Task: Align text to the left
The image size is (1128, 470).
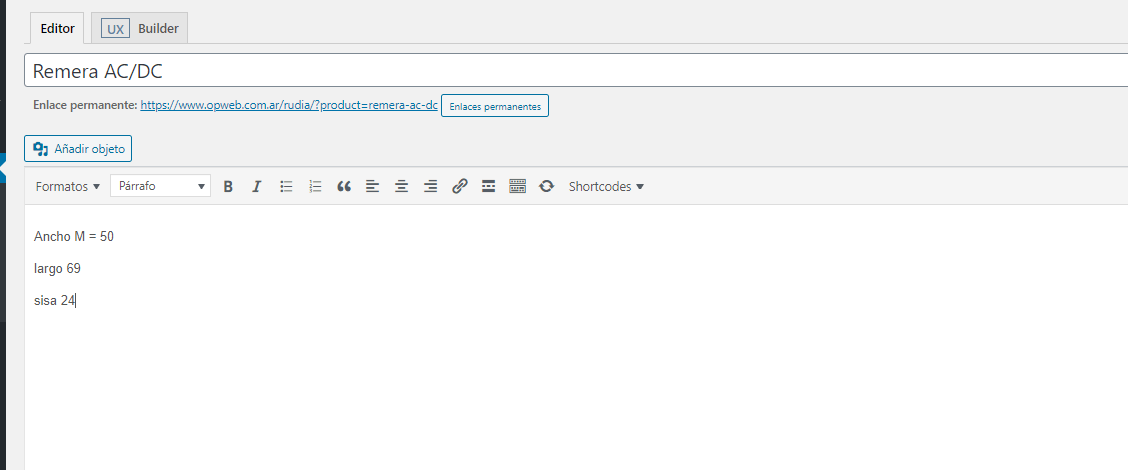Action: click(373, 186)
